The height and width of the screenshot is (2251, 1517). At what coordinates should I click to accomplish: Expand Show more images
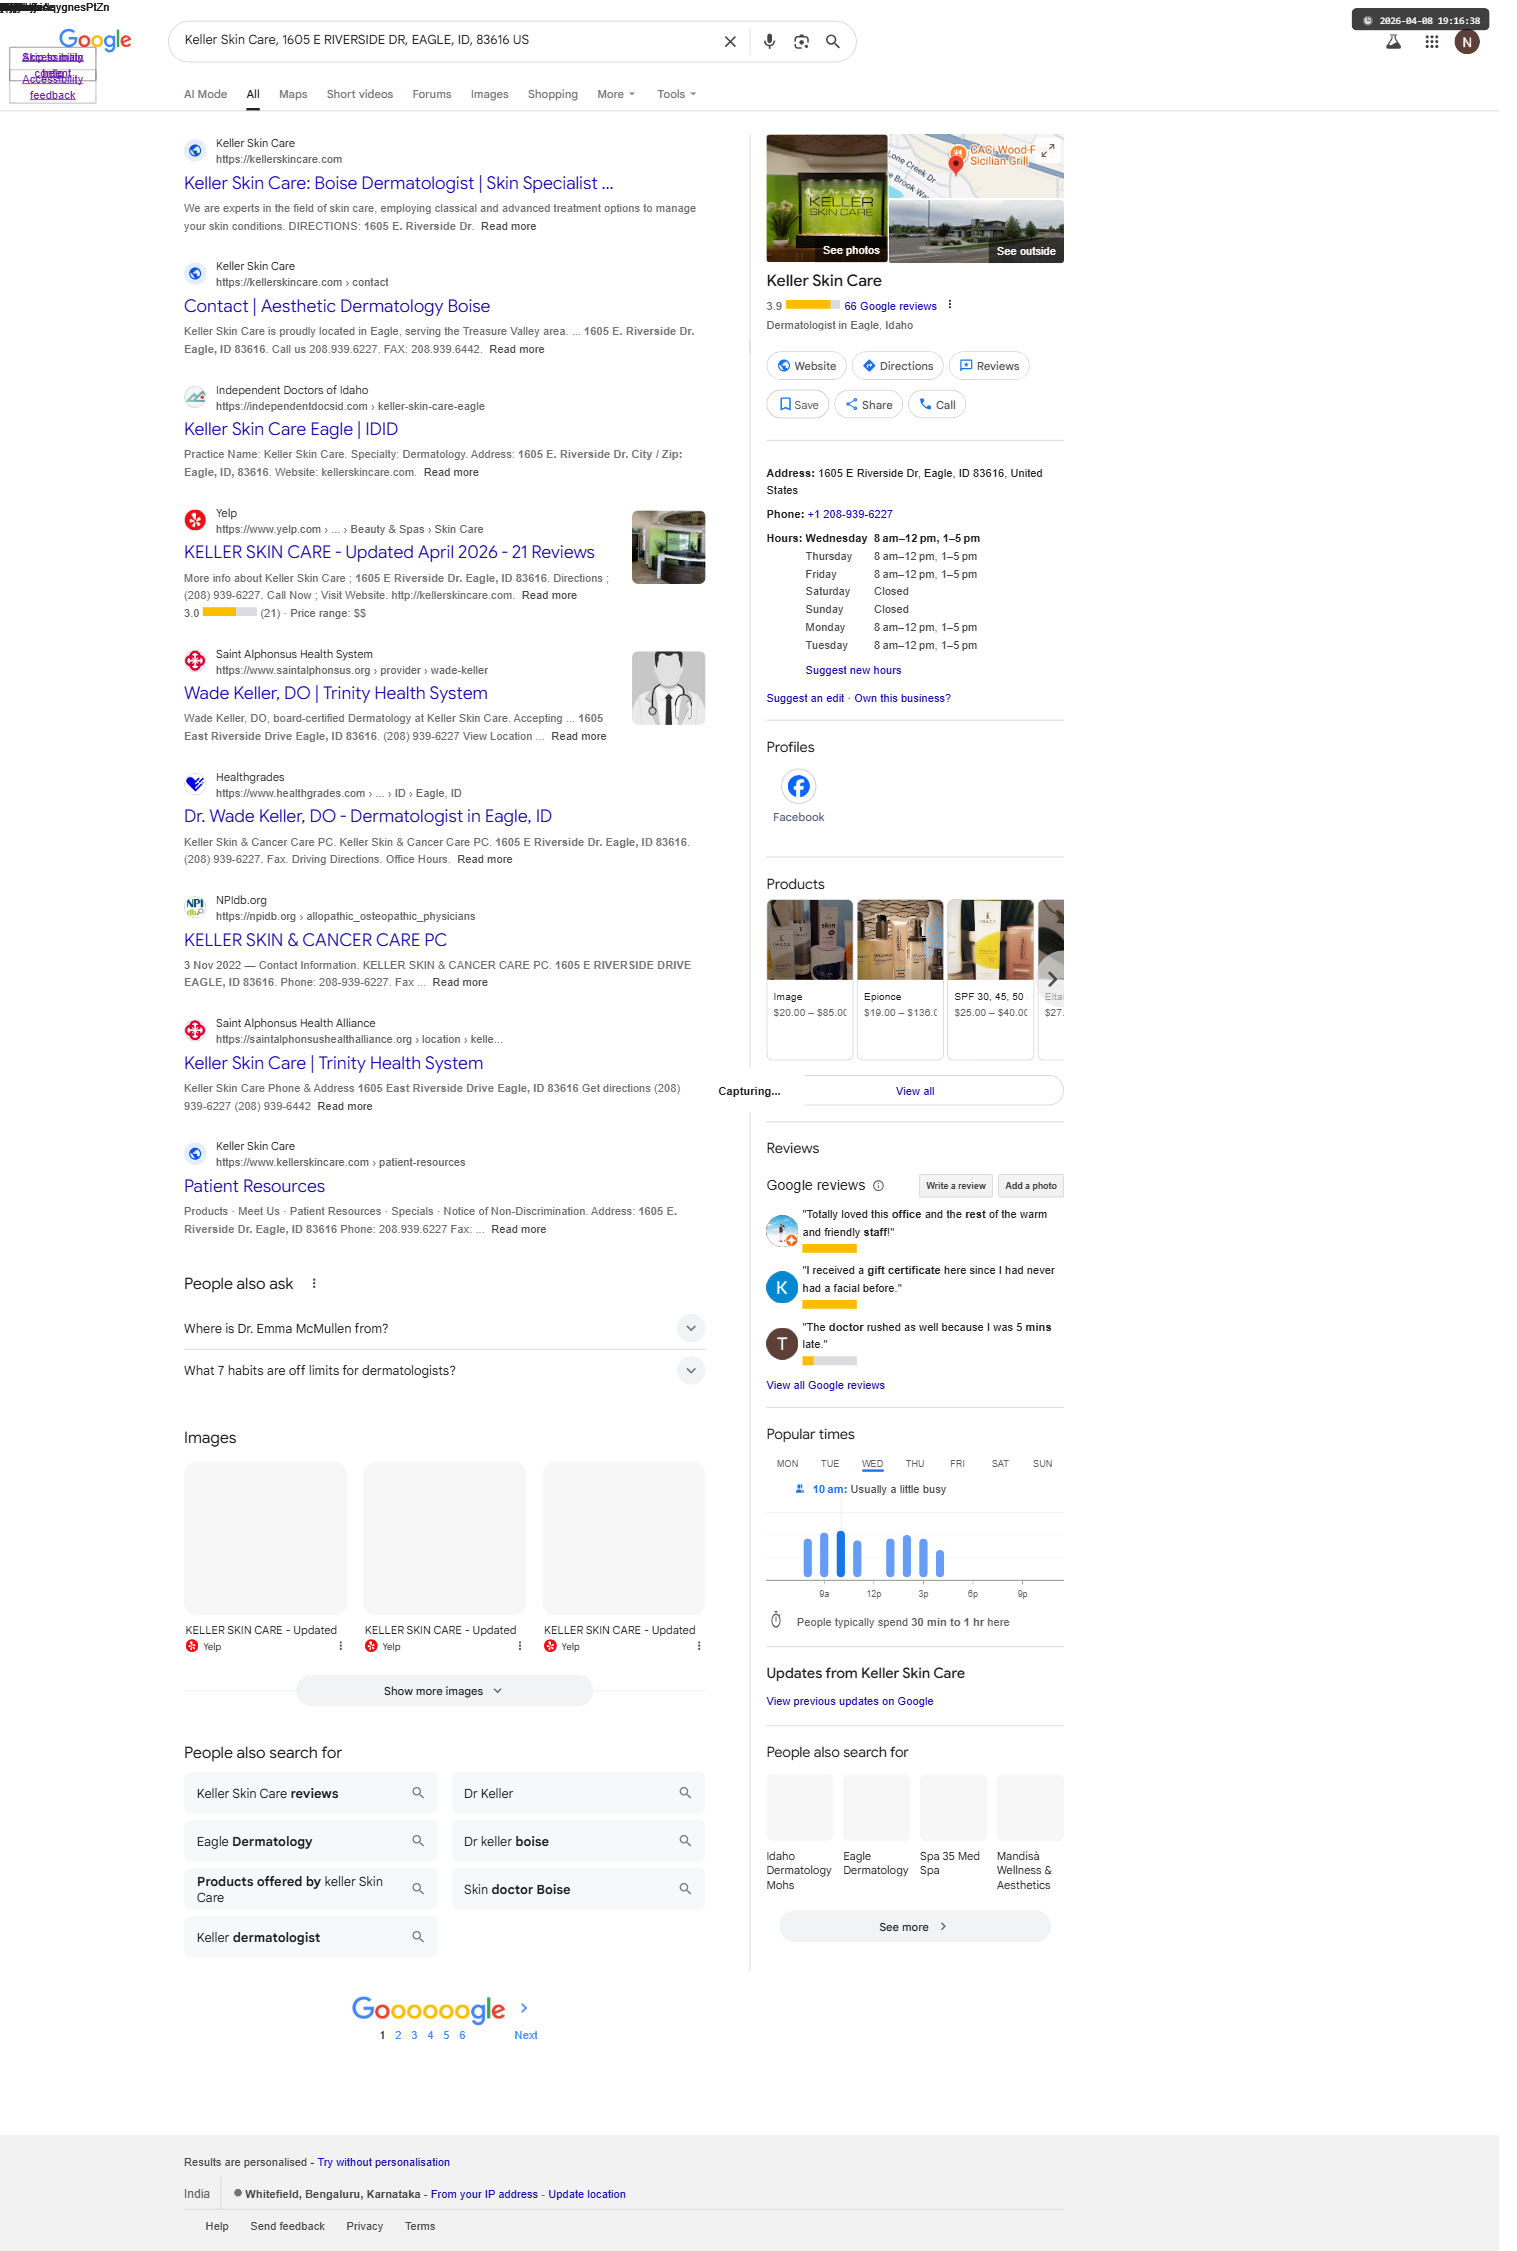click(444, 1691)
